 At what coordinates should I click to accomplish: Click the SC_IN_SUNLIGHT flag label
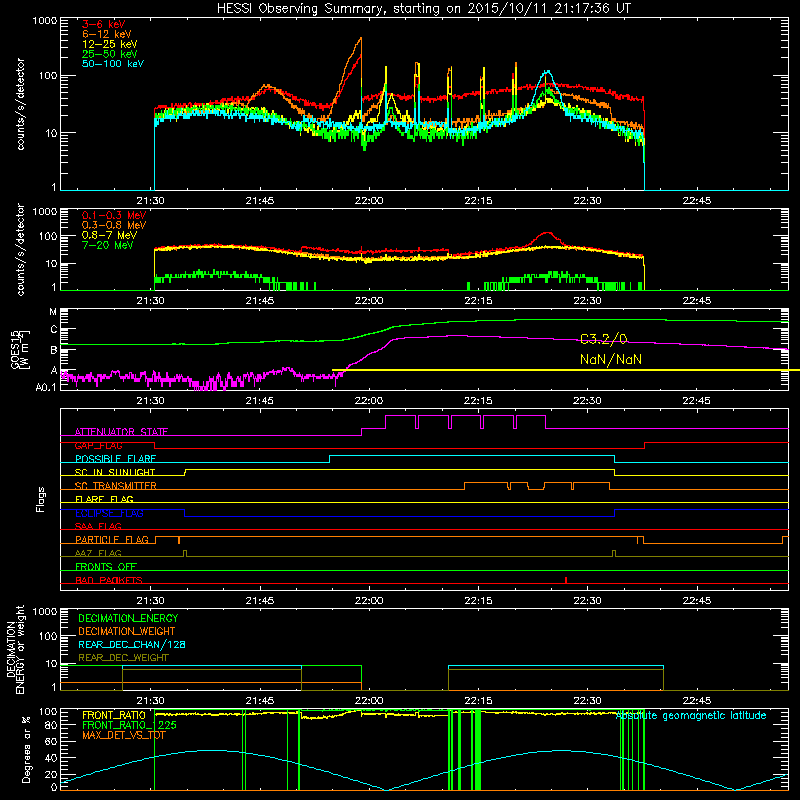(115, 472)
